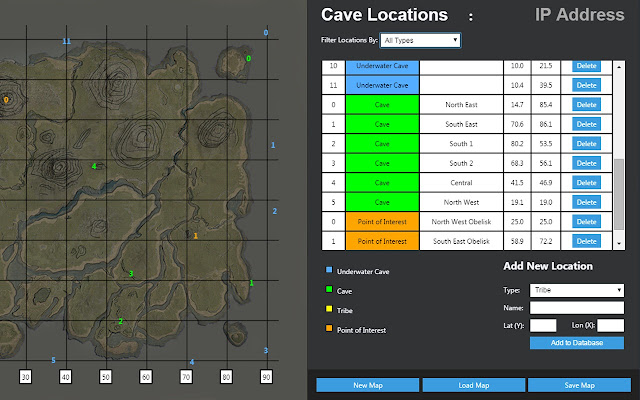Click blue underwater cave marker 11

(67, 41)
